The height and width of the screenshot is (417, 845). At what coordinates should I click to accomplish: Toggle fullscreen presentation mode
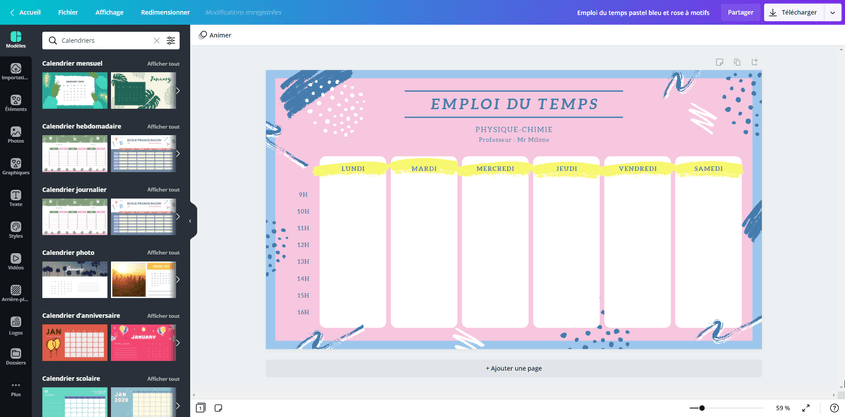[806, 408]
